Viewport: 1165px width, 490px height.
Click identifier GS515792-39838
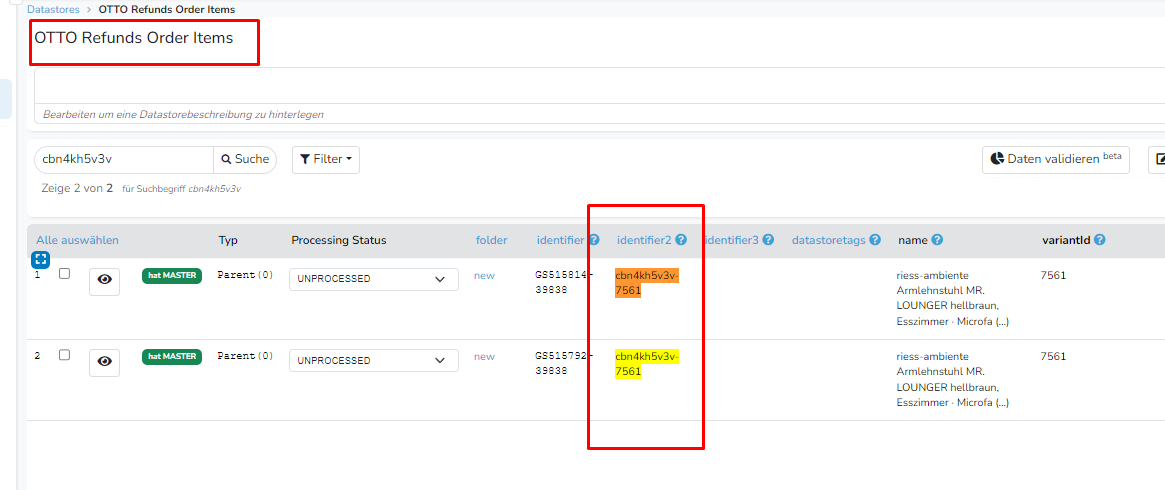565,364
